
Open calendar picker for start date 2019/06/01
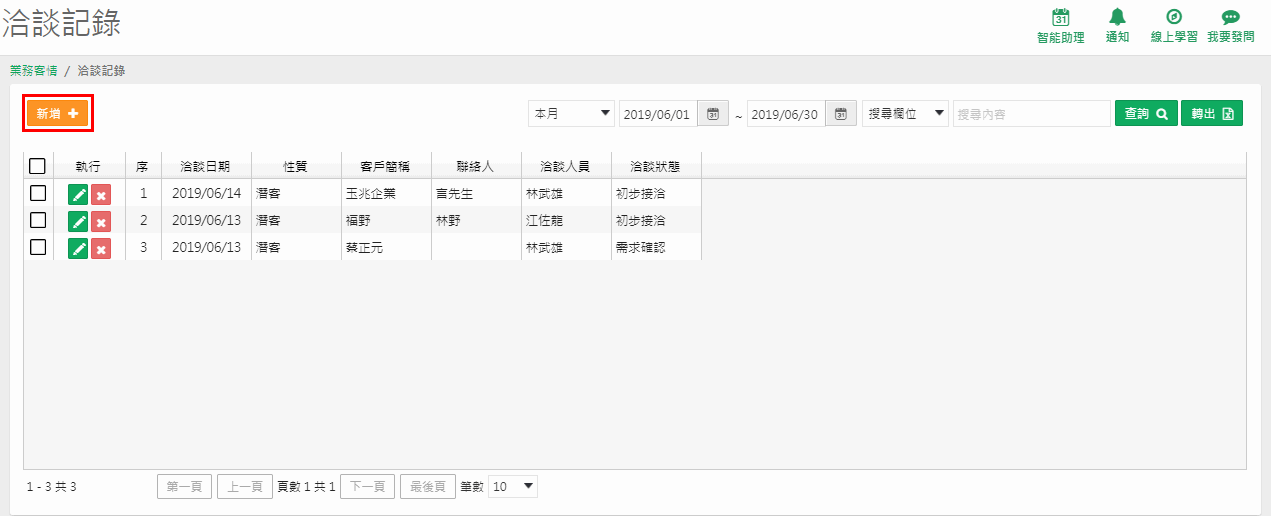713,114
